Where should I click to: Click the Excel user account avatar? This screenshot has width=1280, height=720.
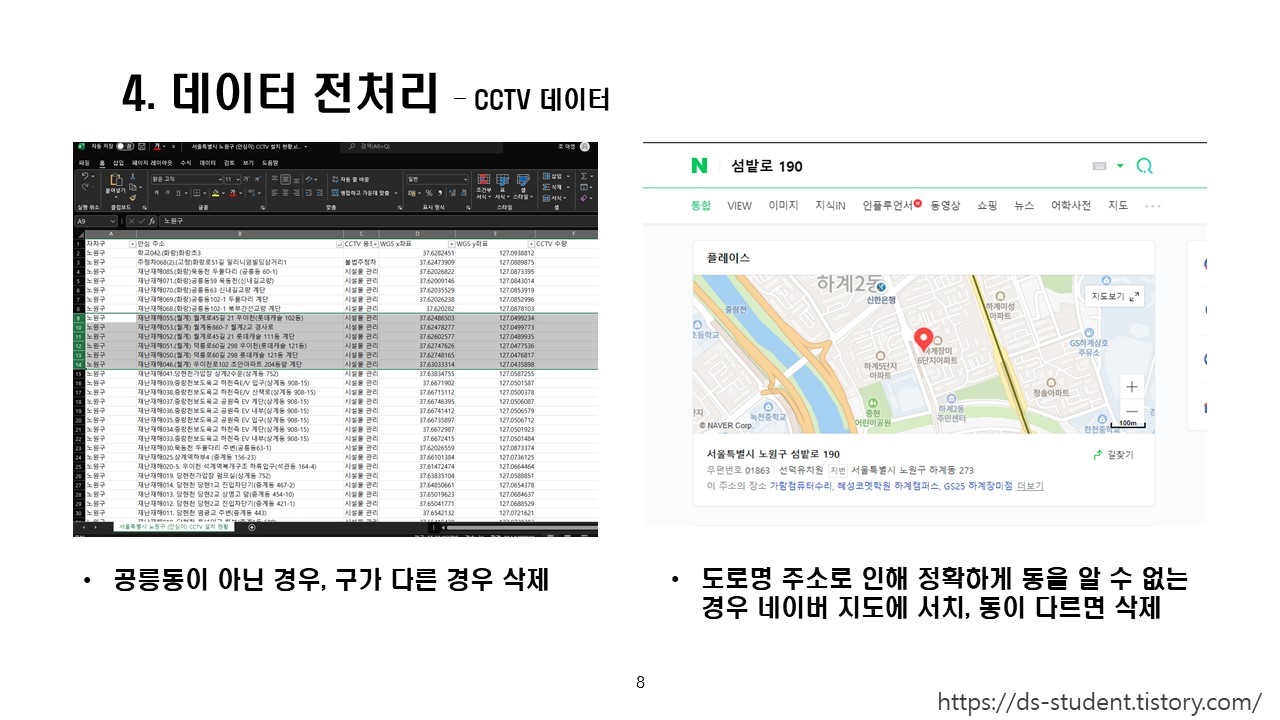(584, 147)
